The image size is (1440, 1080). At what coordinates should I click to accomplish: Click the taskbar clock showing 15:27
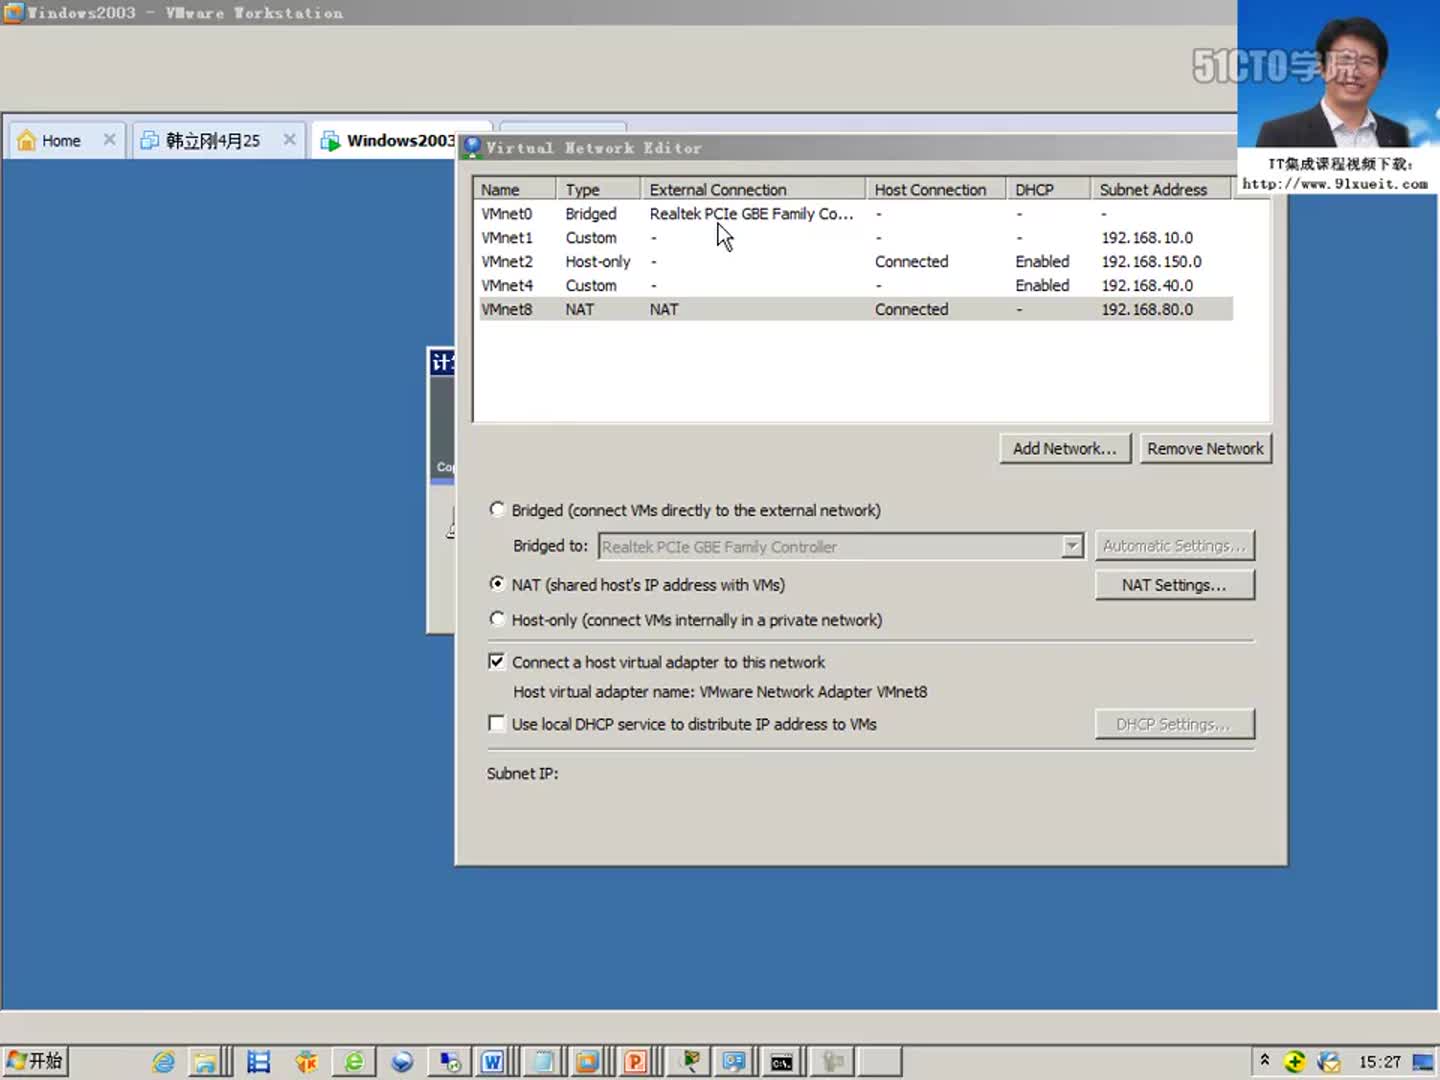pos(1379,1062)
